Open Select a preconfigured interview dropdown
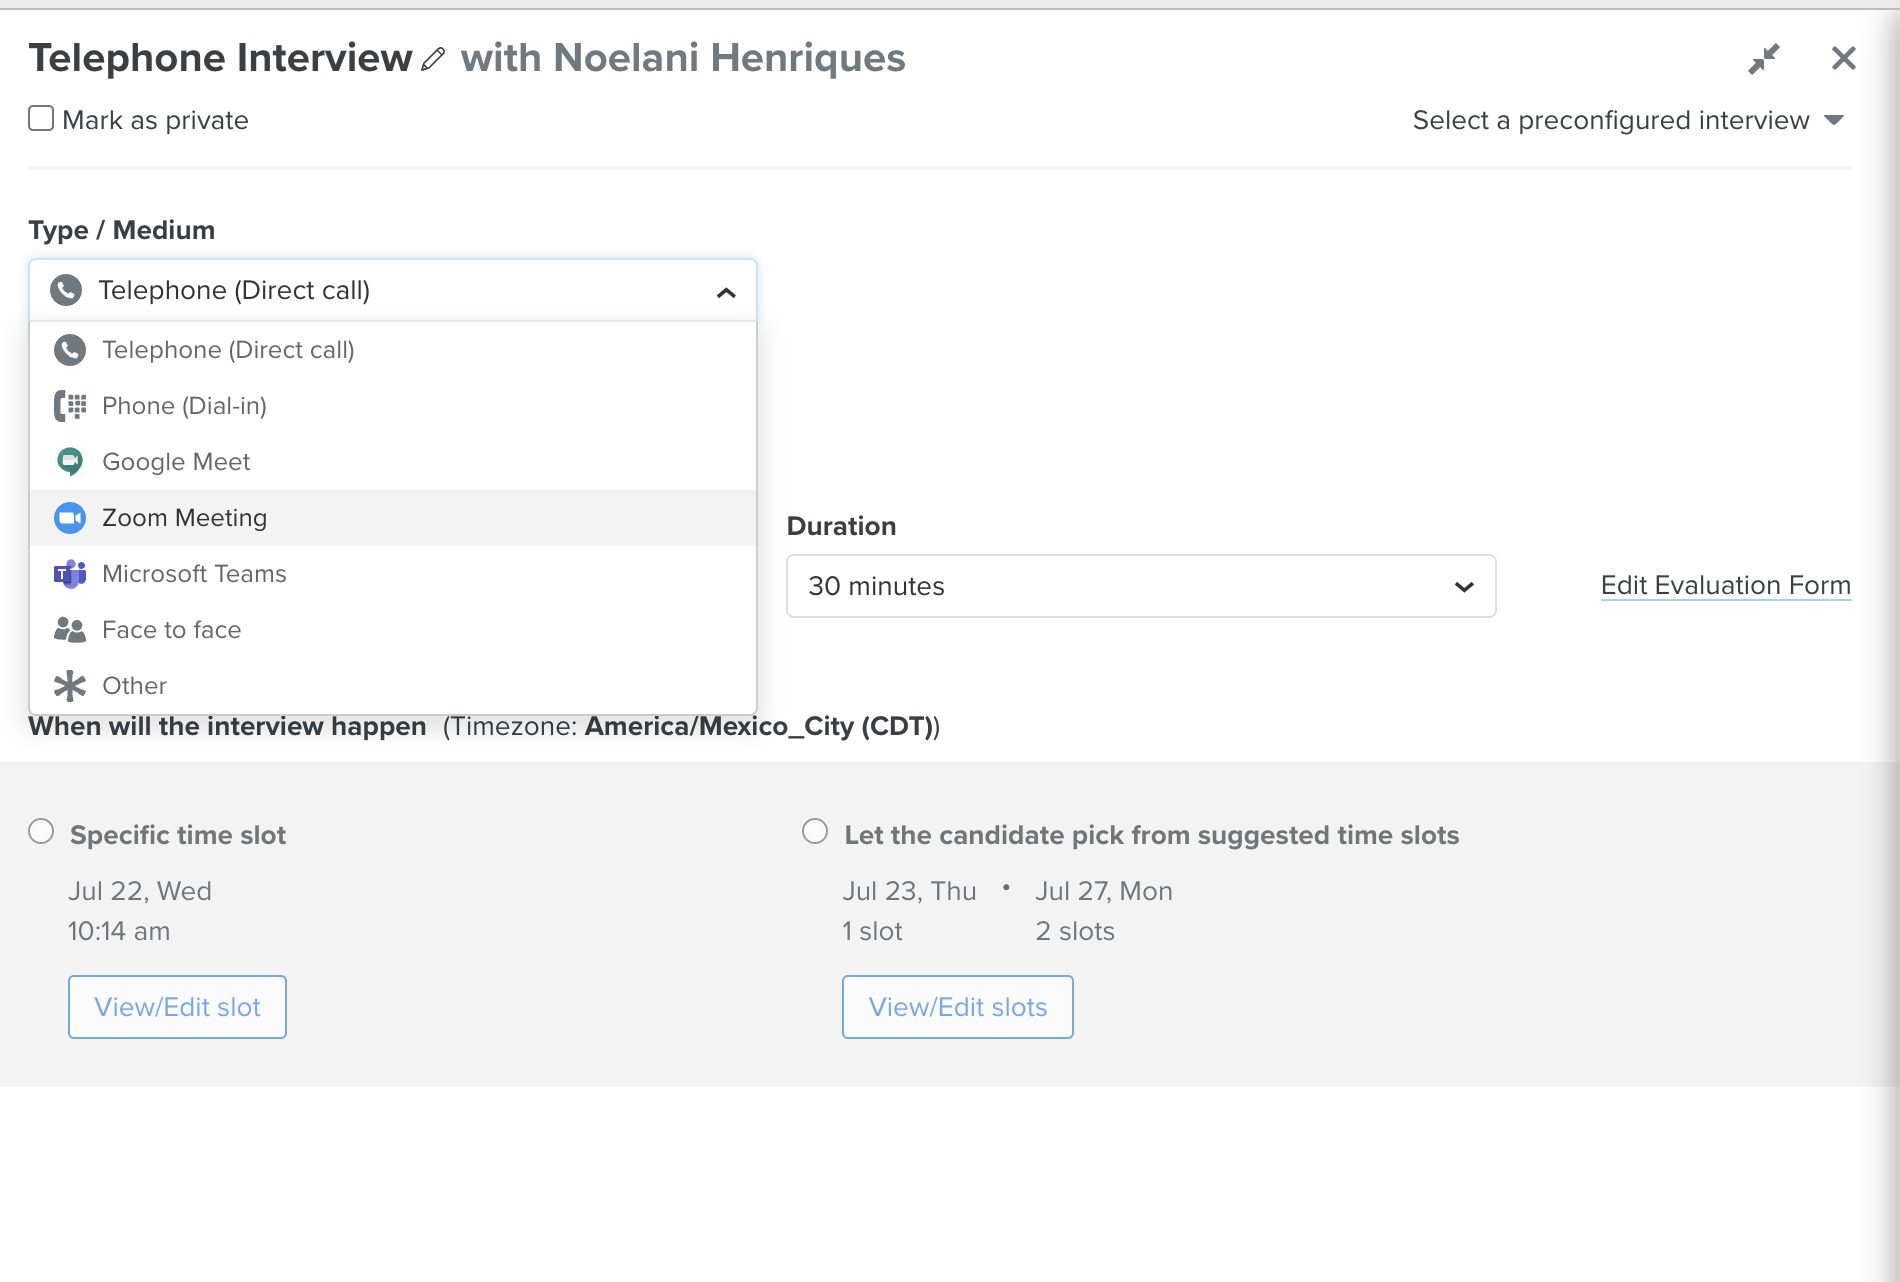The image size is (1900, 1282). point(1628,120)
